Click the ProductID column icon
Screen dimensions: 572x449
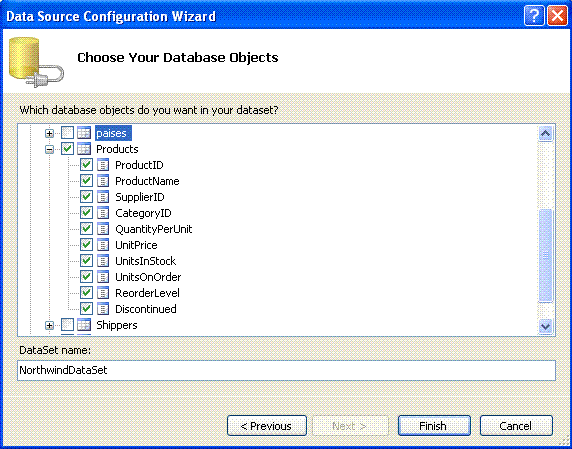103,165
